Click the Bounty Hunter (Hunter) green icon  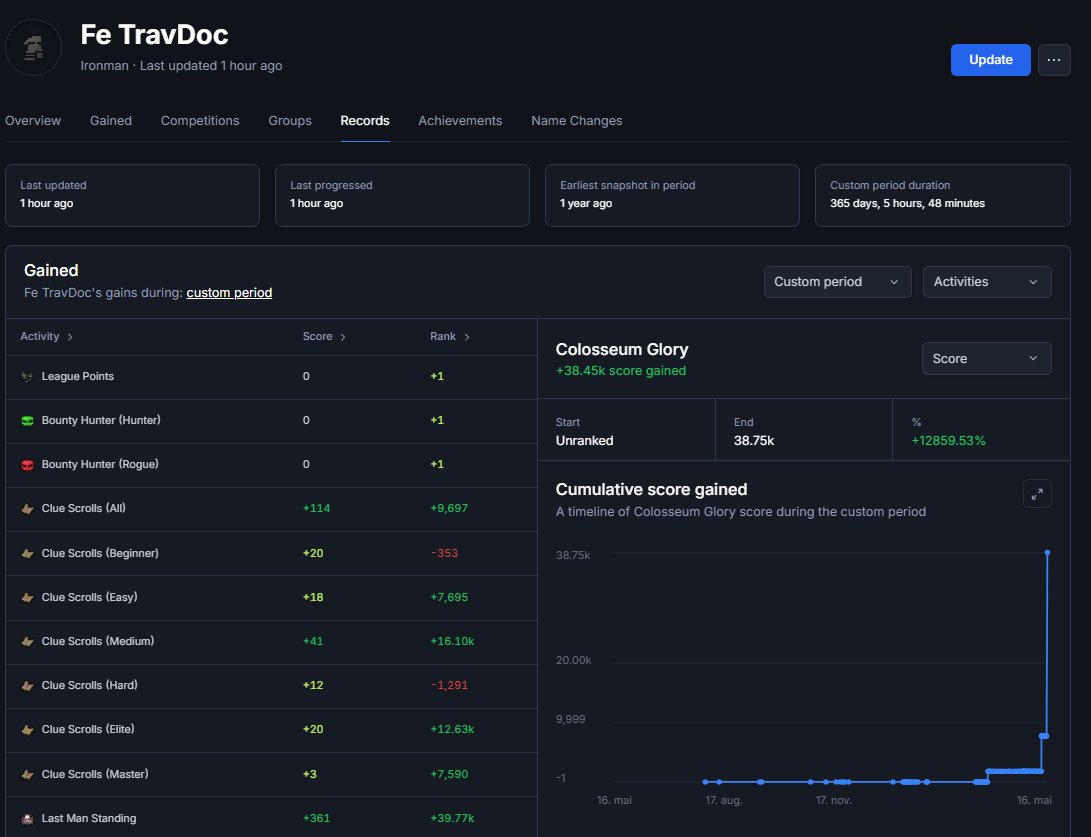(27, 420)
